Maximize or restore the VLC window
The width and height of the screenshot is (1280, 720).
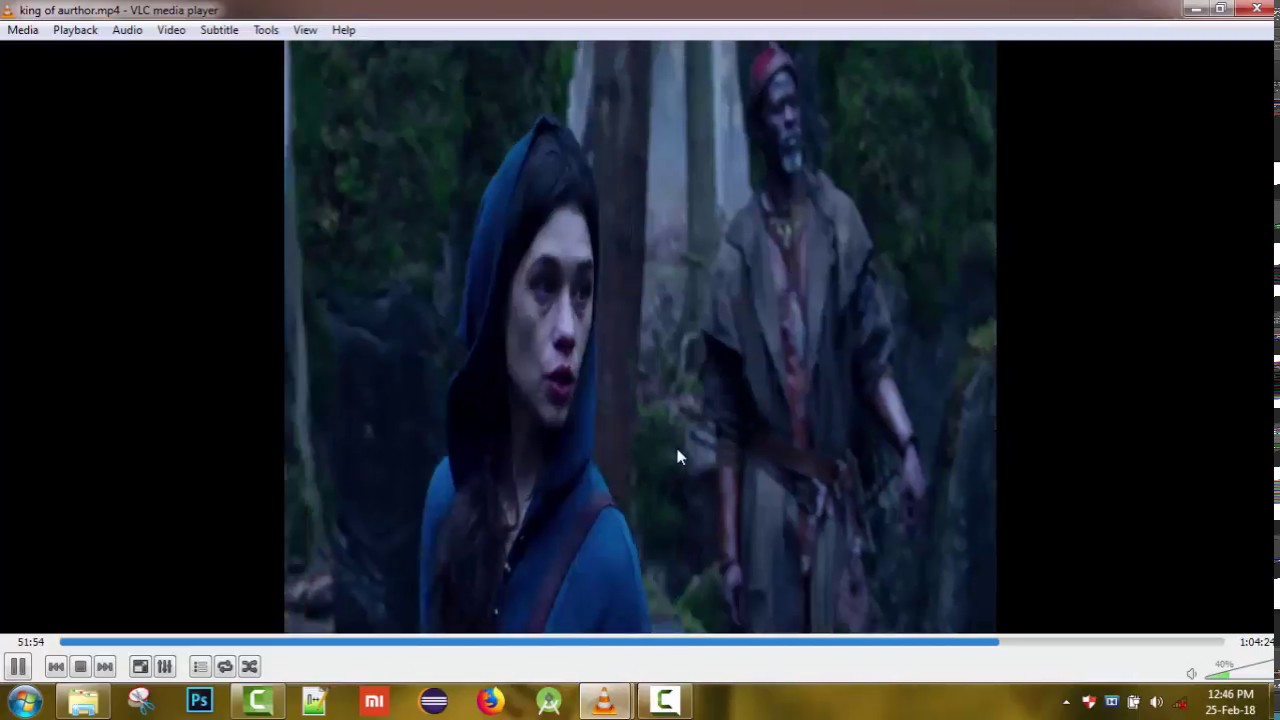(1221, 9)
